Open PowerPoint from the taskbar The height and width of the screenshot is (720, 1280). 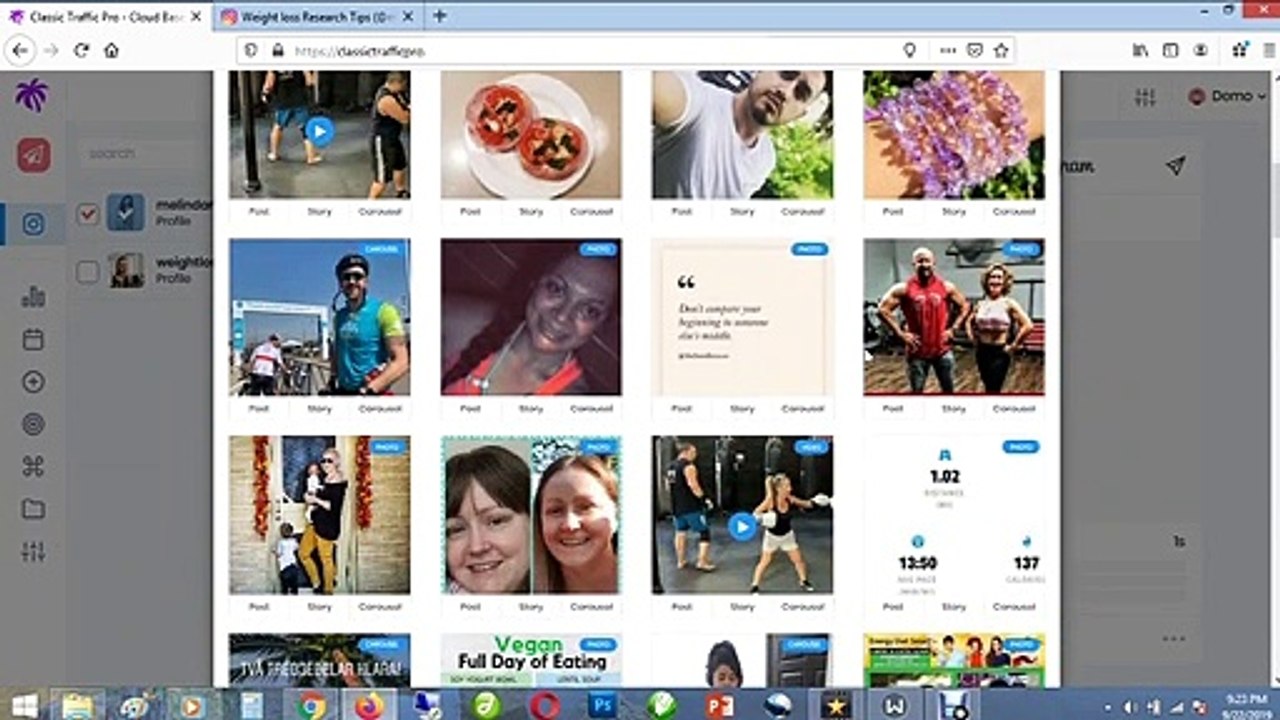click(x=718, y=705)
